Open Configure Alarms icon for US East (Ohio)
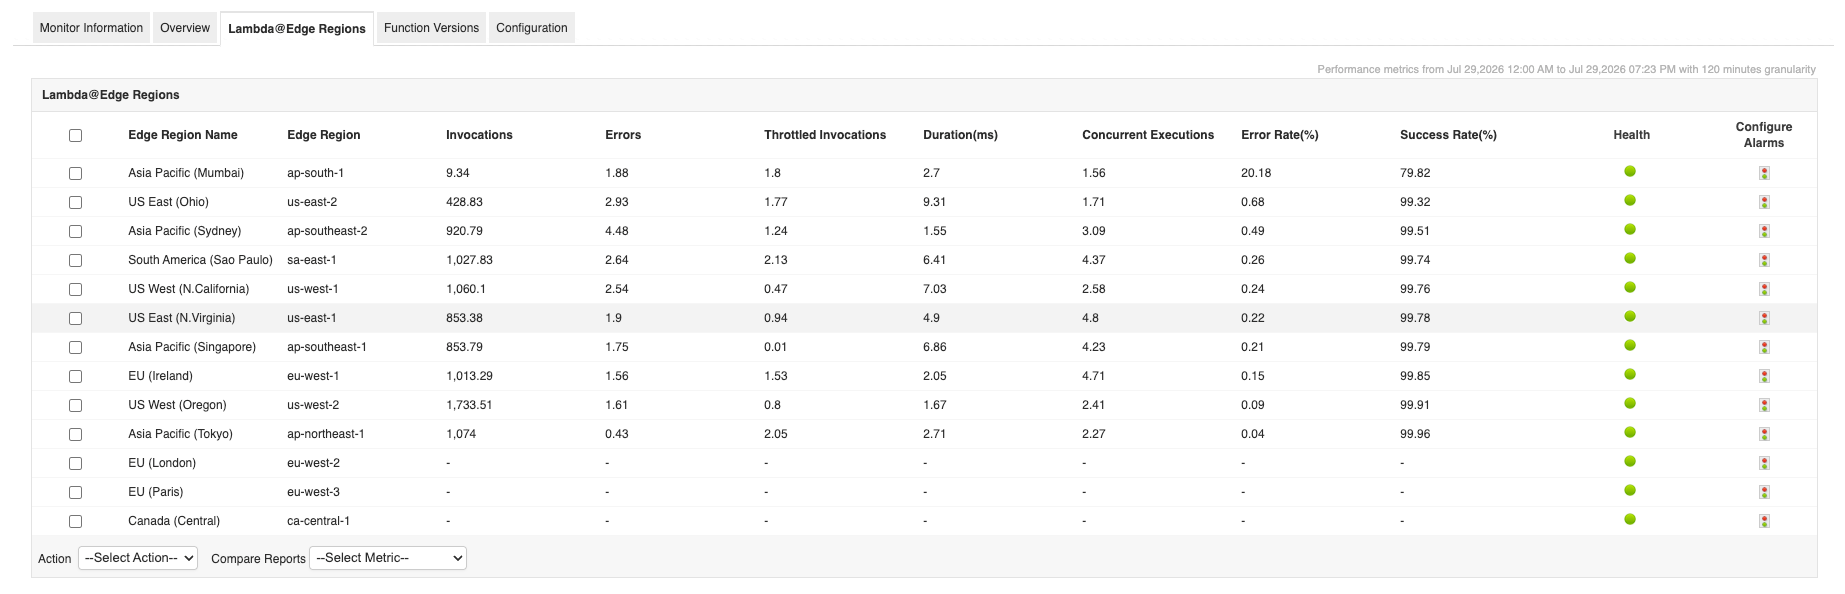This screenshot has height=594, width=1845. click(1764, 202)
